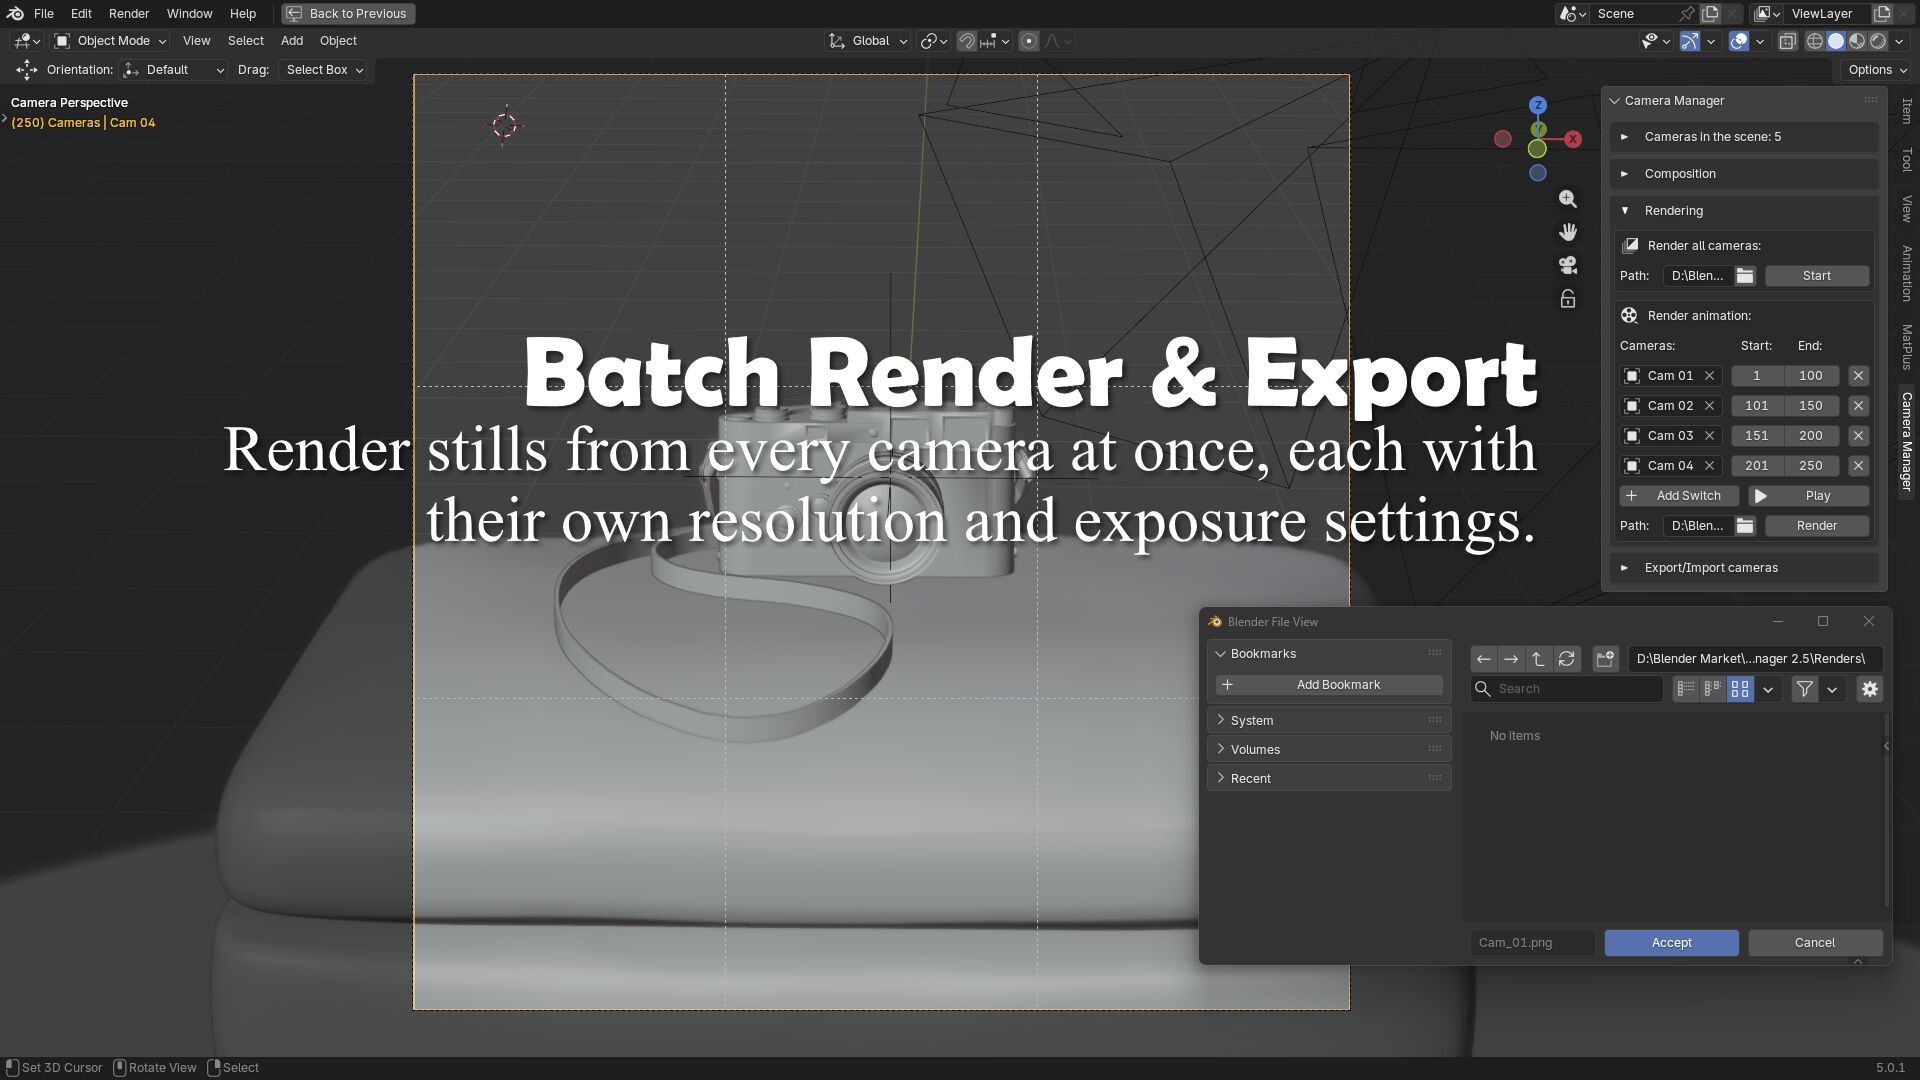The height and width of the screenshot is (1080, 1920).
Task: Toggle camera lock to view
Action: pyautogui.click(x=1567, y=299)
